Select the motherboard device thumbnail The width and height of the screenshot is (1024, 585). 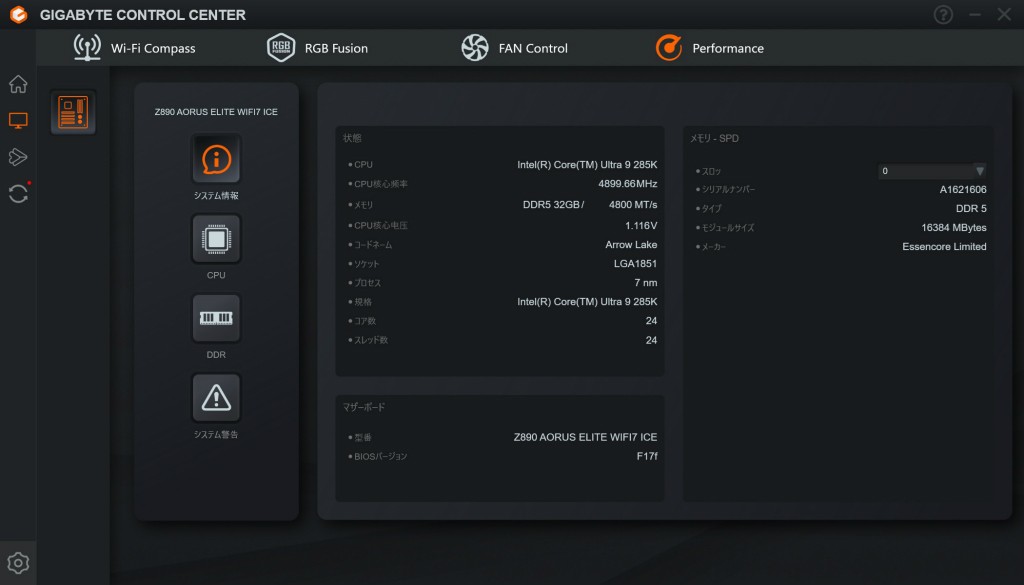[74, 112]
